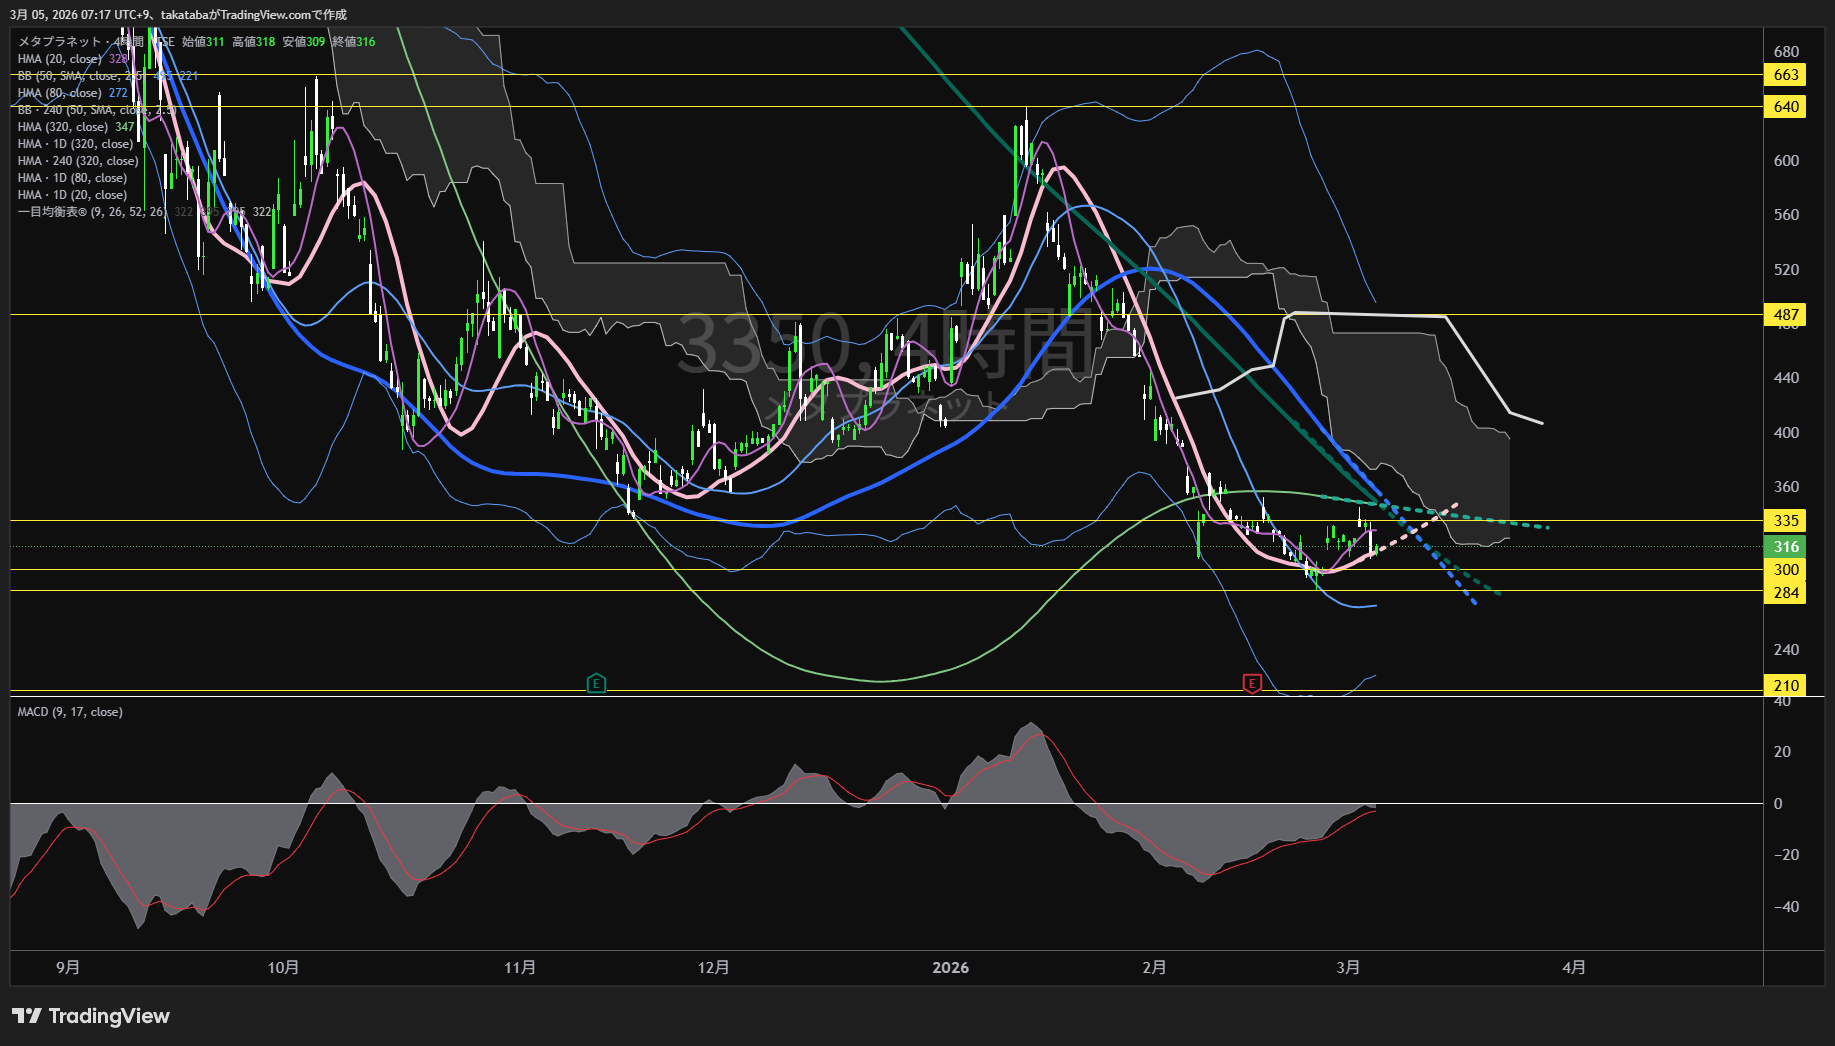Click the TradingView logo at bottom left
This screenshot has width=1835, height=1046.
click(x=91, y=1016)
